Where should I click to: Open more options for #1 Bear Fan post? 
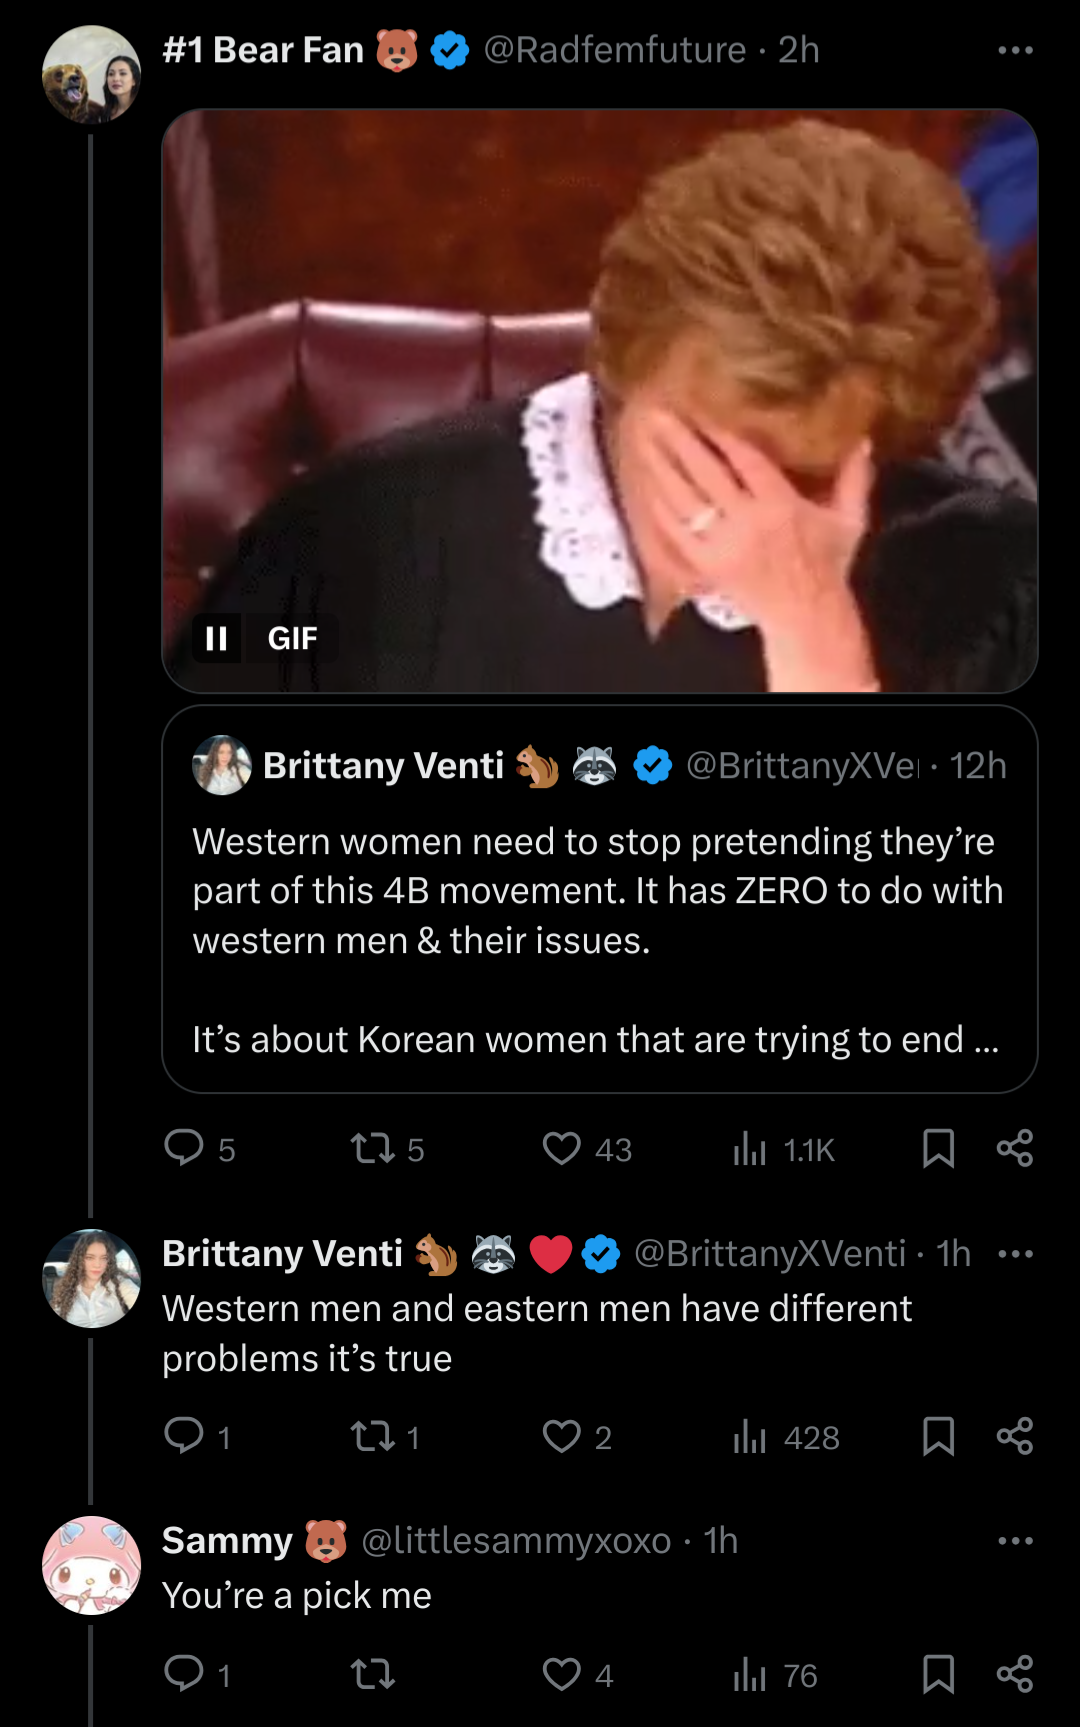coord(1015,50)
